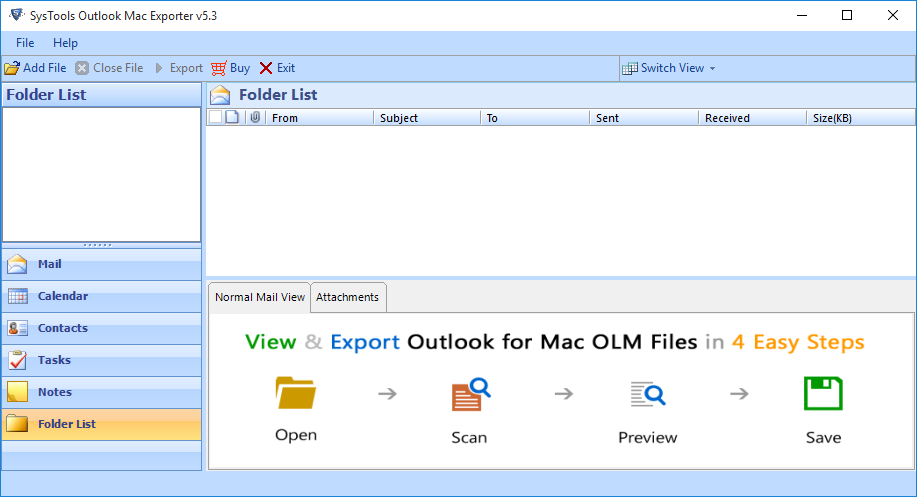This screenshot has height=497, width=917.
Task: Click the Buy shopping cart icon
Action: [219, 68]
